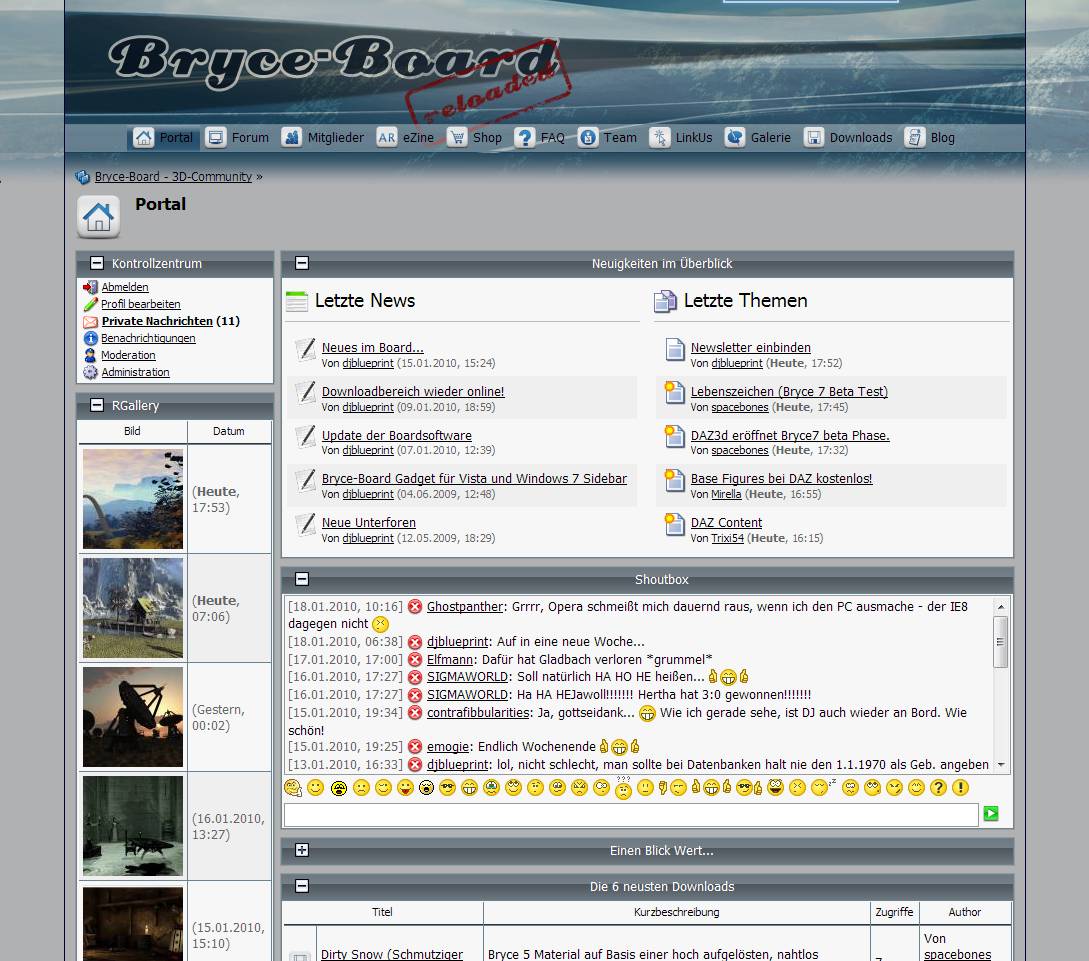Screen dimensions: 1089x961
Task: Insert the exclamation mark smiley
Action: click(x=960, y=787)
